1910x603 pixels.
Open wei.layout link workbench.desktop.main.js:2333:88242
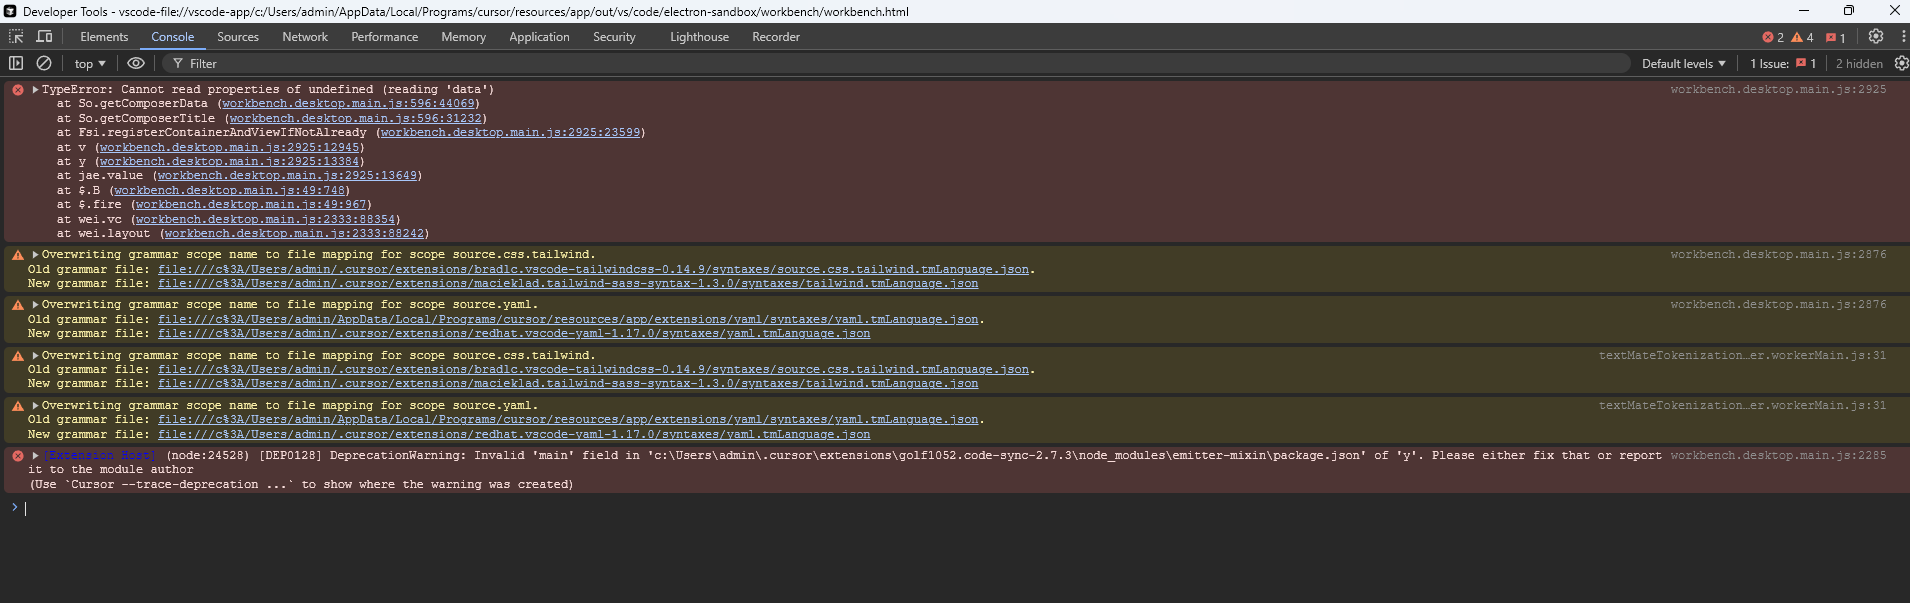point(294,233)
